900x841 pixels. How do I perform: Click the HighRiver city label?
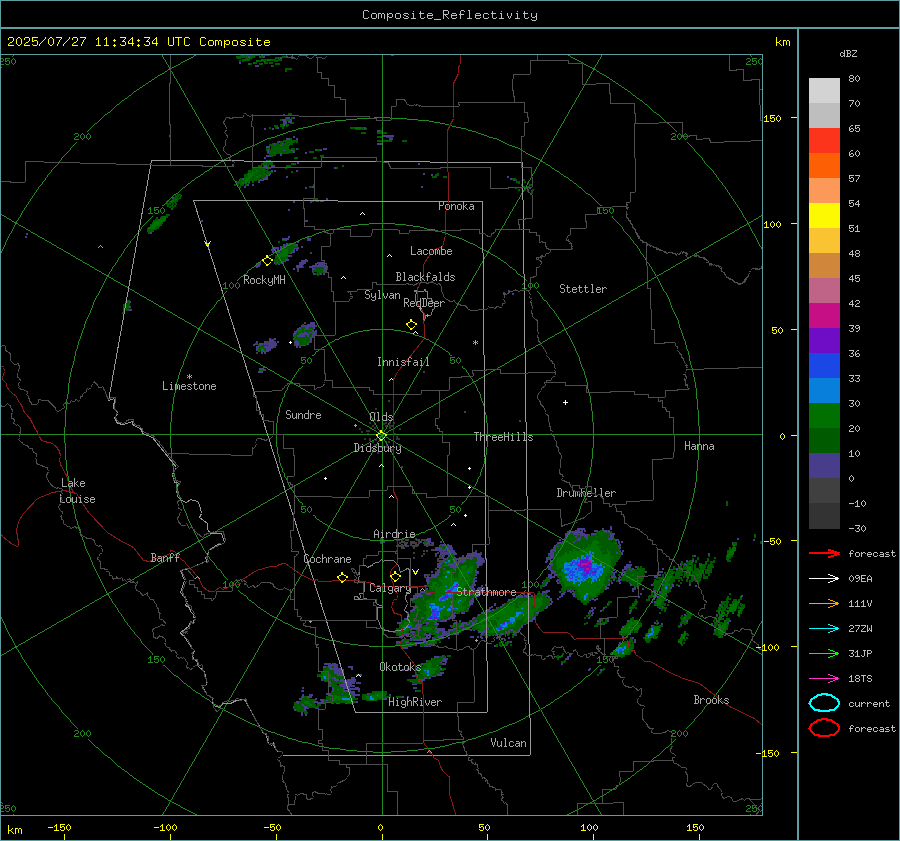point(414,702)
